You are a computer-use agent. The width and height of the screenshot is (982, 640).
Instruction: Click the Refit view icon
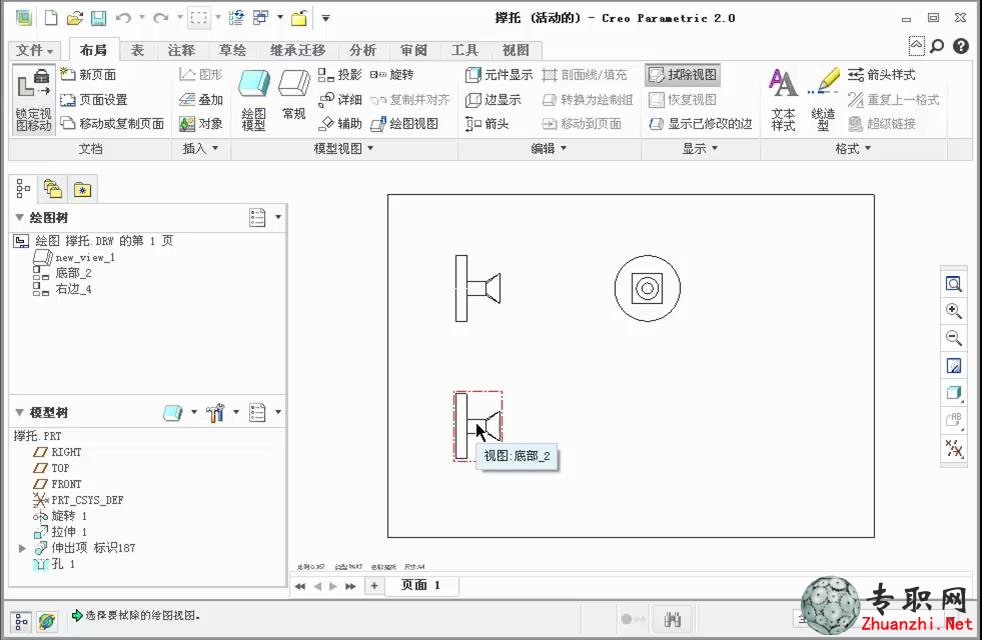point(953,284)
